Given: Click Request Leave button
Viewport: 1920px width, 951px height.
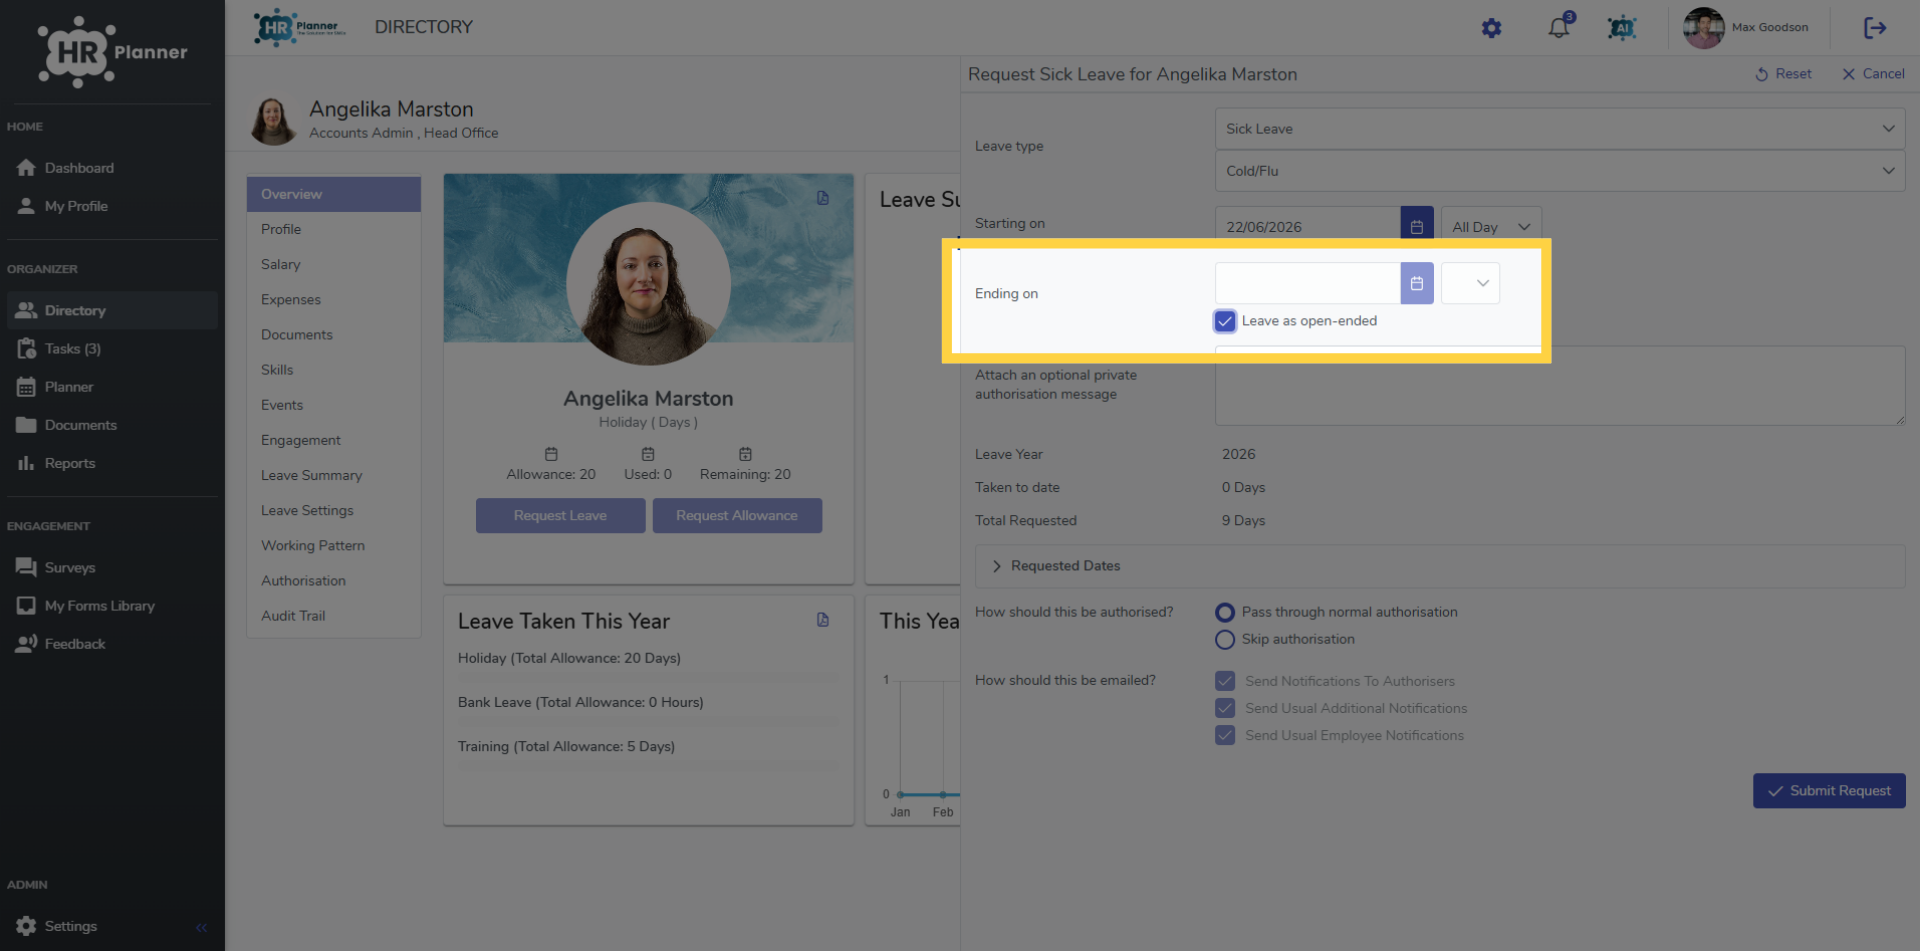Looking at the screenshot, I should click(x=560, y=516).
